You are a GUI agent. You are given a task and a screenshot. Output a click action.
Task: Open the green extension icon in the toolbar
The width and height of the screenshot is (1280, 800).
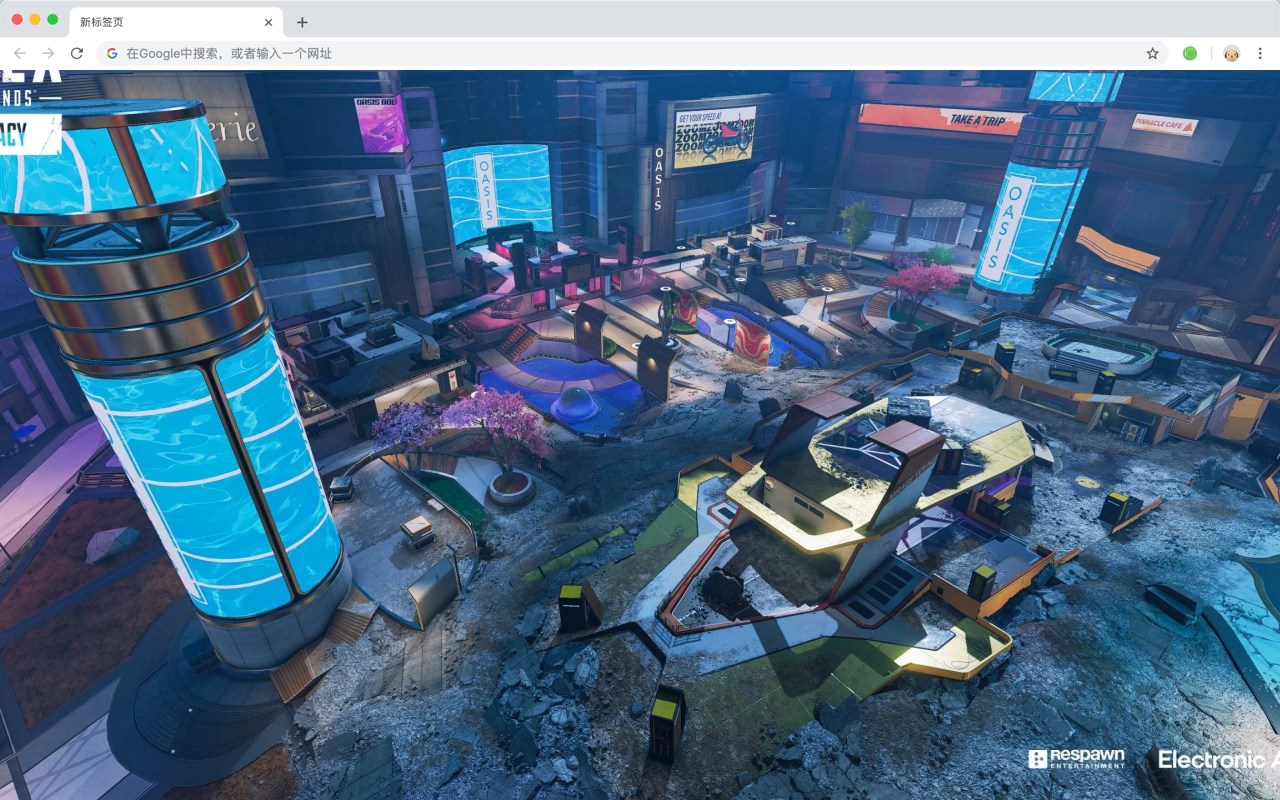point(1190,53)
